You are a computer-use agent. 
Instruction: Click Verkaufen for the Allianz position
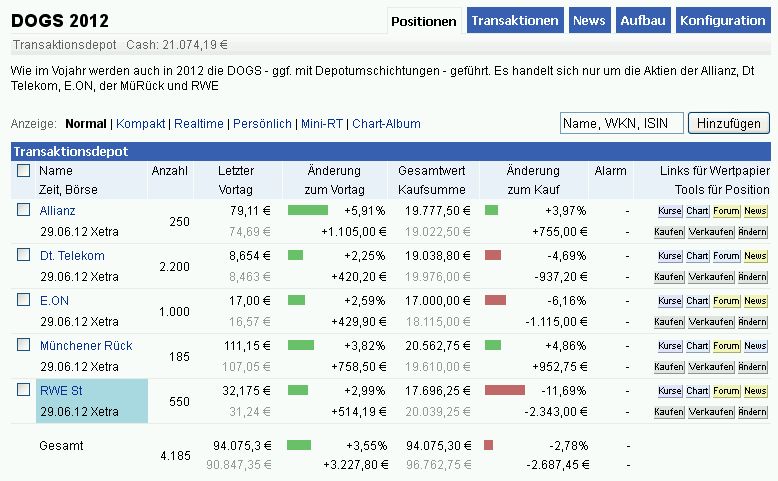[710, 231]
